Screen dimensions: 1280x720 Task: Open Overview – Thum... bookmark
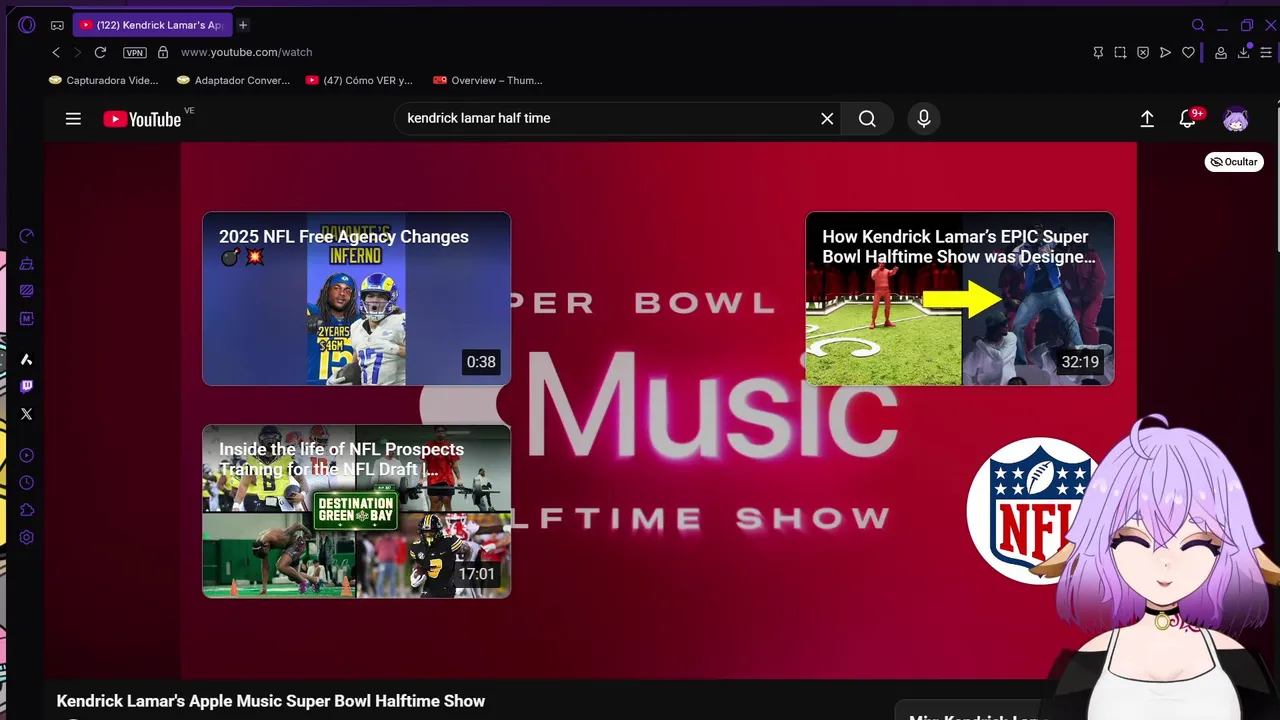pos(488,80)
